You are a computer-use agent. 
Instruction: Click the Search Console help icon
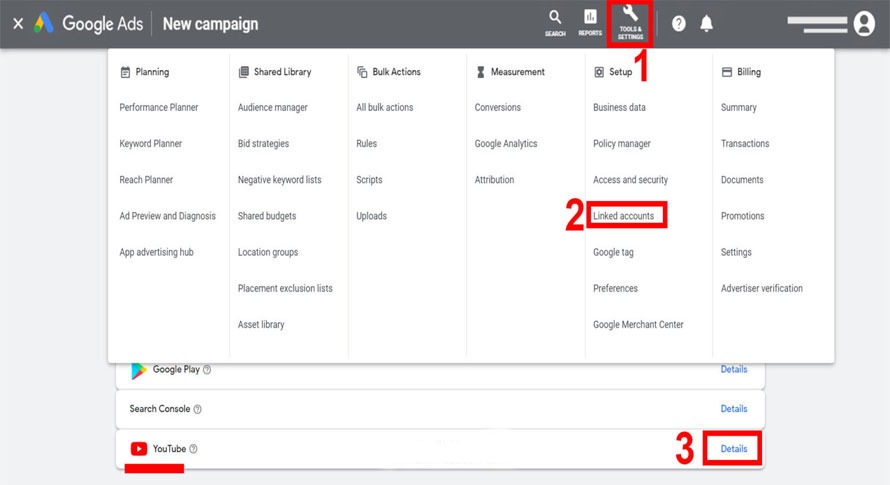197,409
